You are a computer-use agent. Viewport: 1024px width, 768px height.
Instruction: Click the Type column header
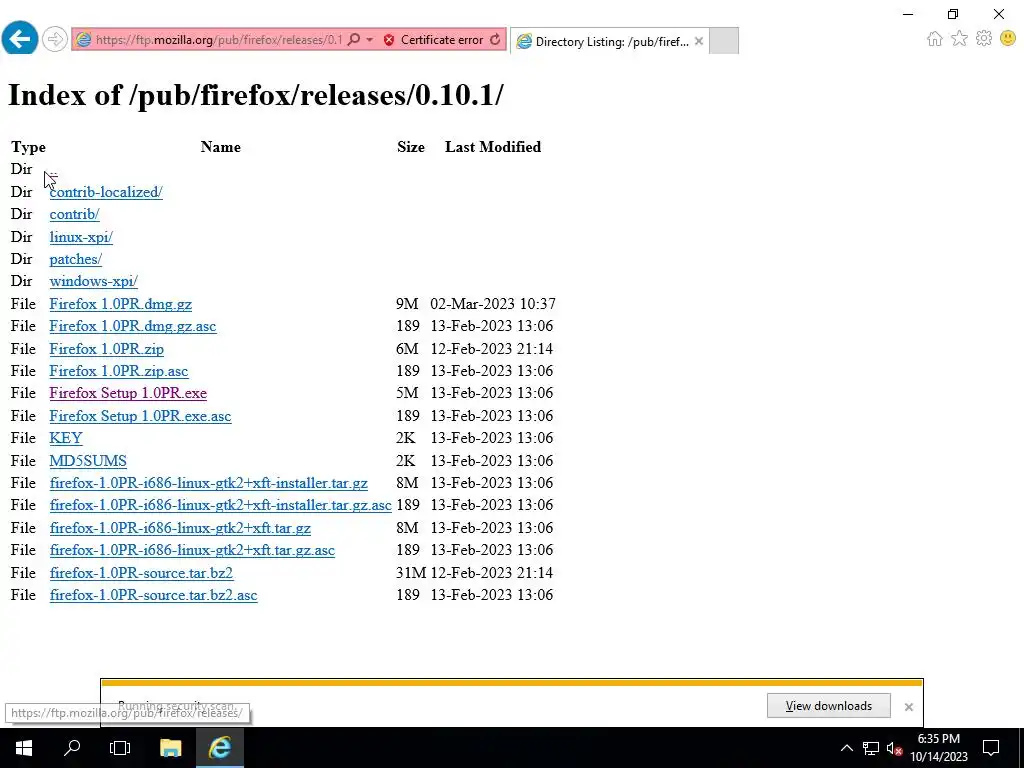(x=28, y=148)
